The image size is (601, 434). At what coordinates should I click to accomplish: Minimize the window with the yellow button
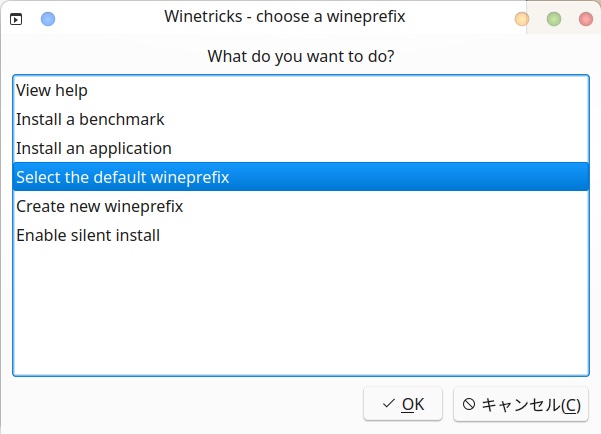pos(522,19)
